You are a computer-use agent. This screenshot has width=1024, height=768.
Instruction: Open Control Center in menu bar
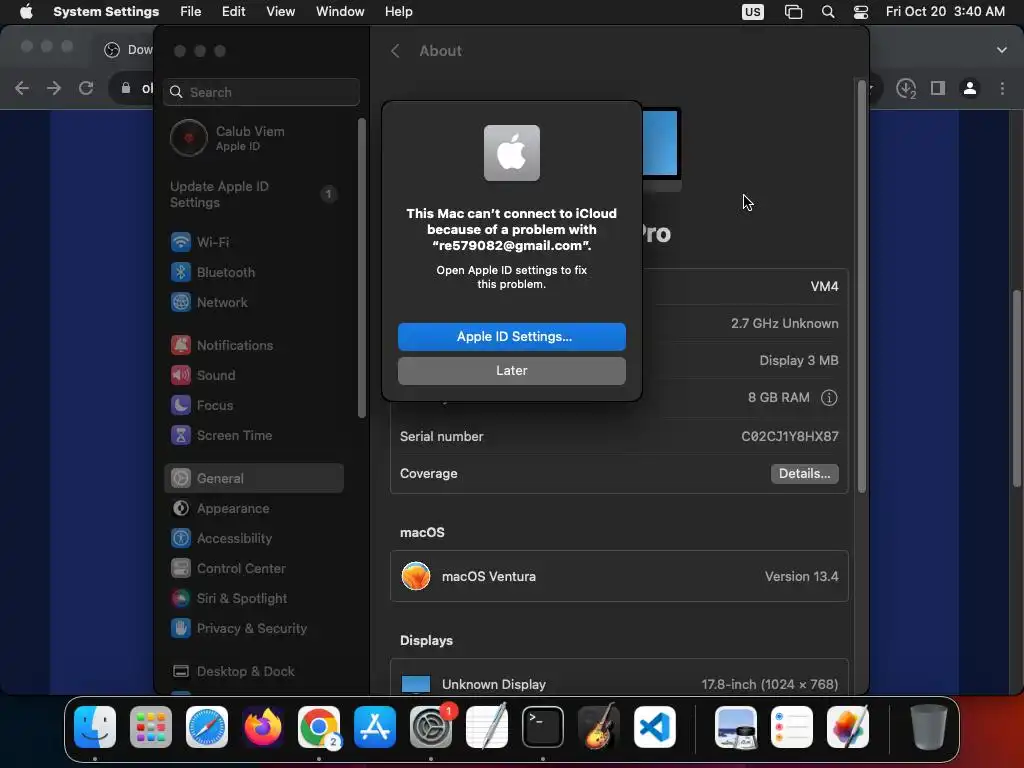point(861,12)
